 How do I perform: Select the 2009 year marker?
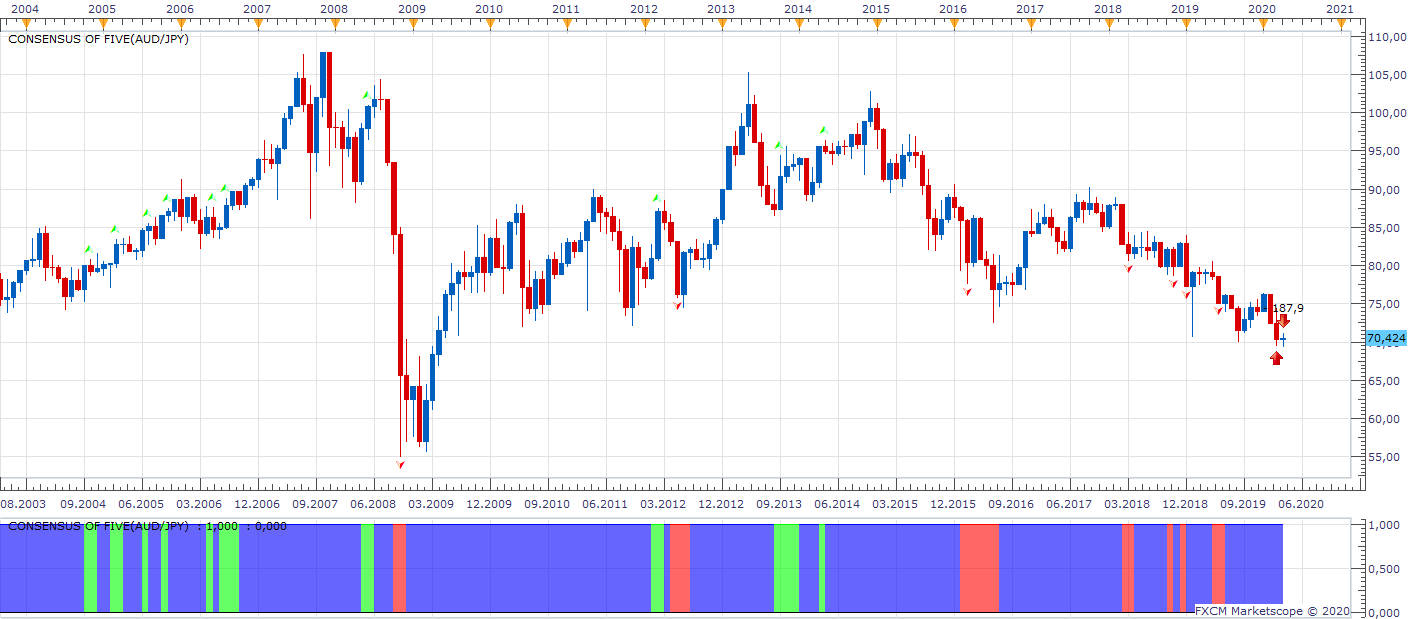click(411, 8)
